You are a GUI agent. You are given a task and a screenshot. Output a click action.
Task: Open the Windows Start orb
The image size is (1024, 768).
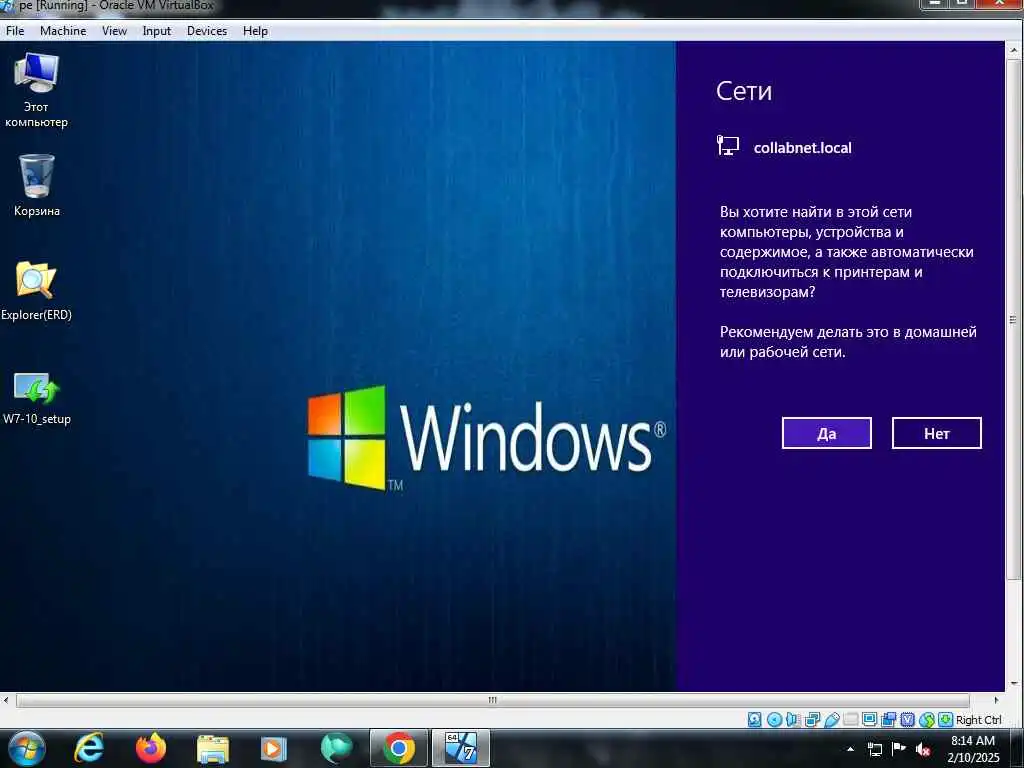click(26, 748)
